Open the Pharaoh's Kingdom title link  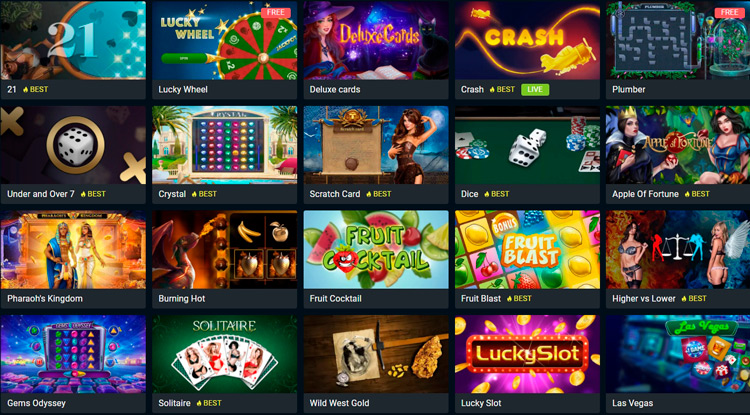tap(45, 298)
